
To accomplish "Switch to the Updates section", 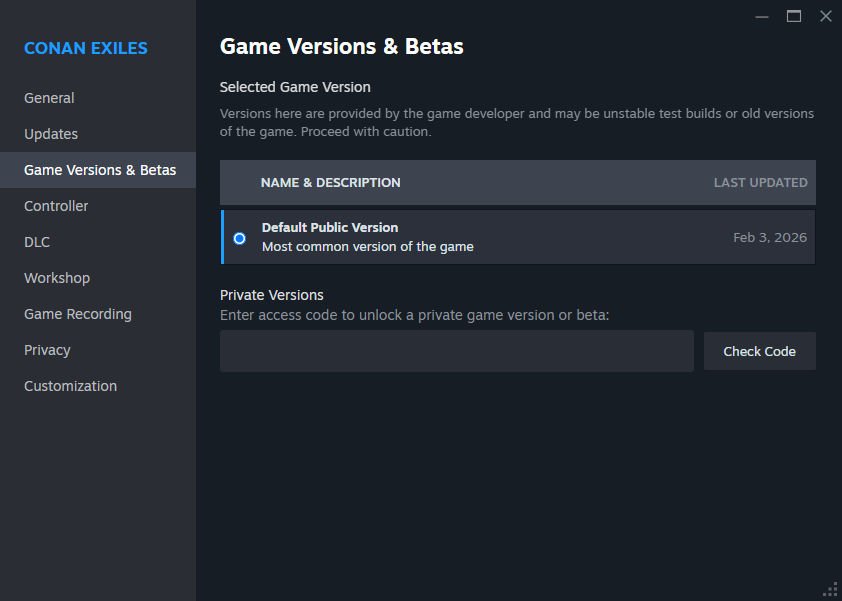I will click(x=50, y=134).
